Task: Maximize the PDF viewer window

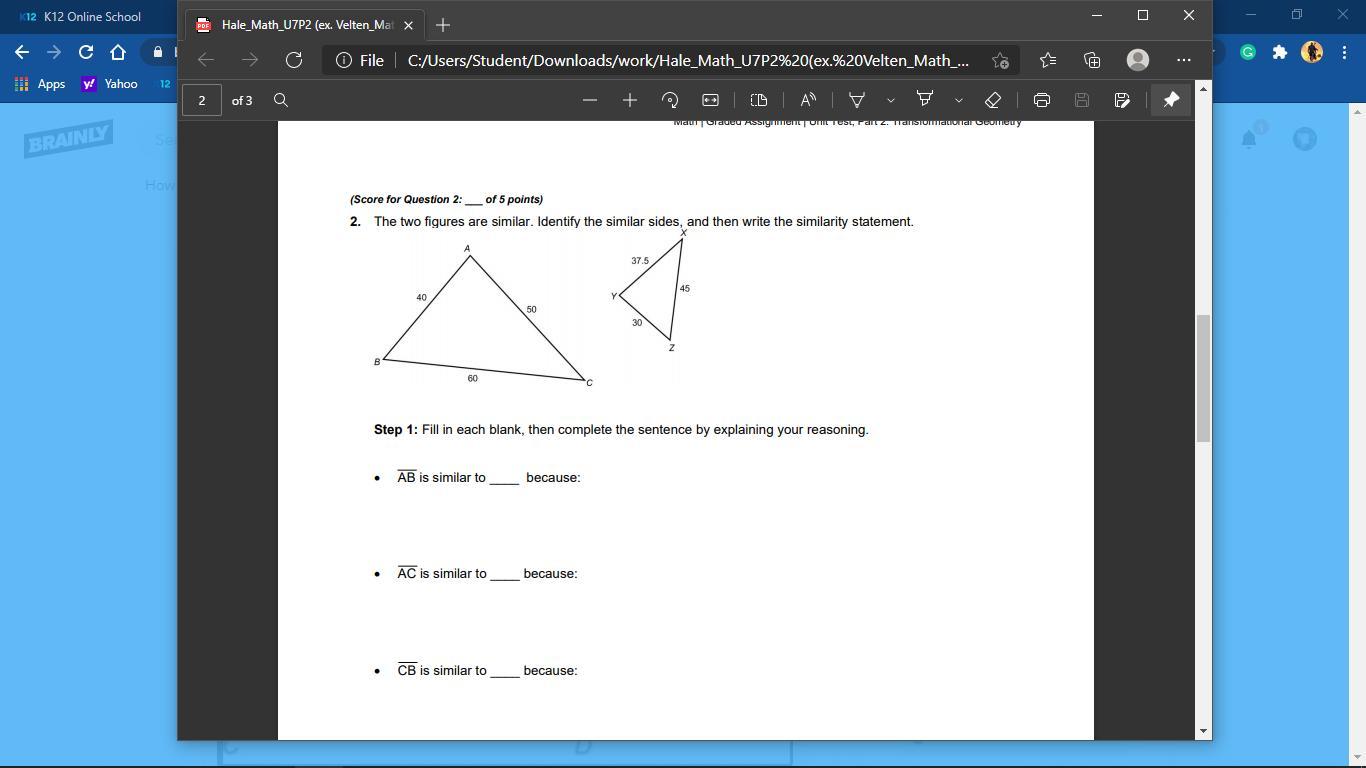Action: tap(1143, 15)
